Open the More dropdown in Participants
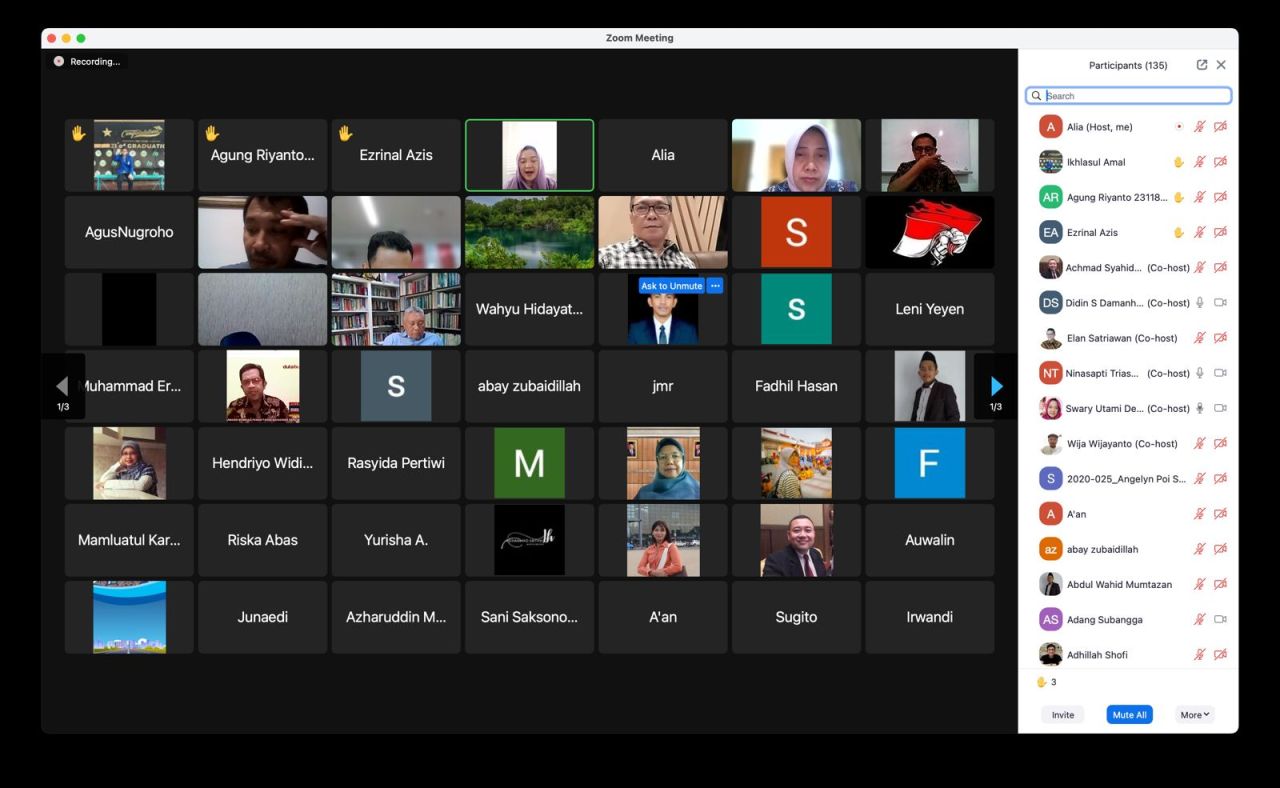Viewport: 1280px width, 788px height. click(x=1195, y=715)
